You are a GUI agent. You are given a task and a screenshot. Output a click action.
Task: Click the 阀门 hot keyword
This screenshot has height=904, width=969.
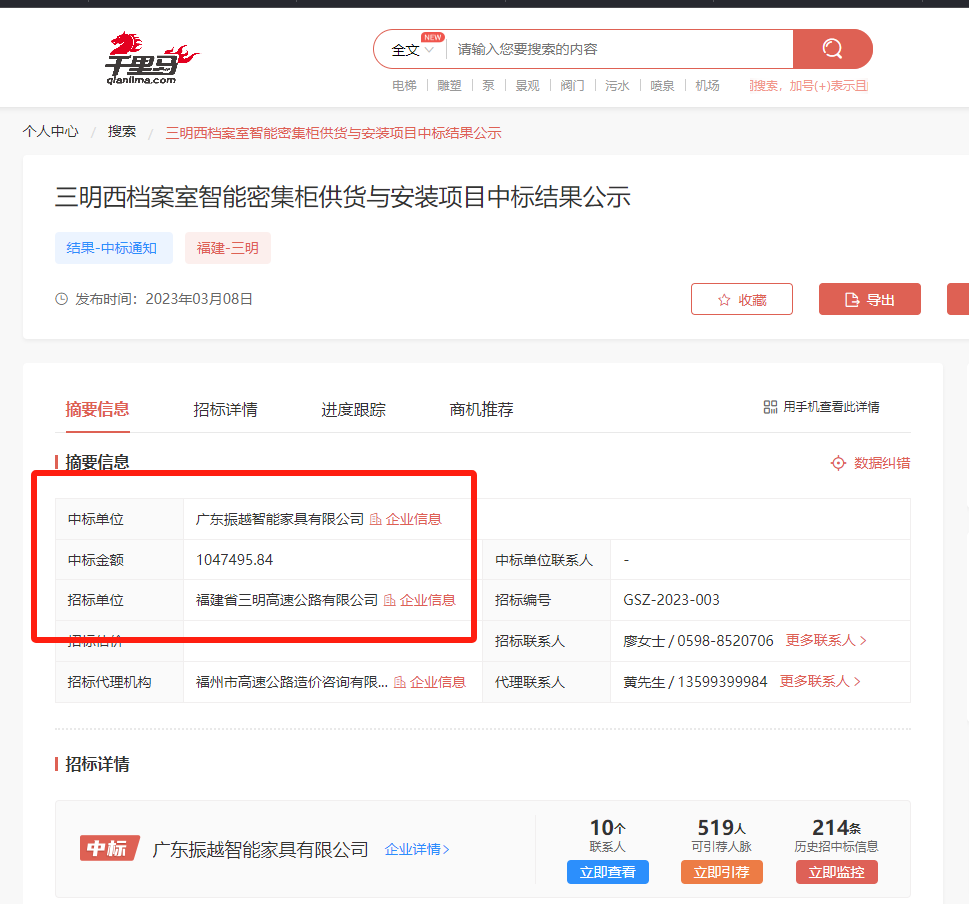[572, 85]
